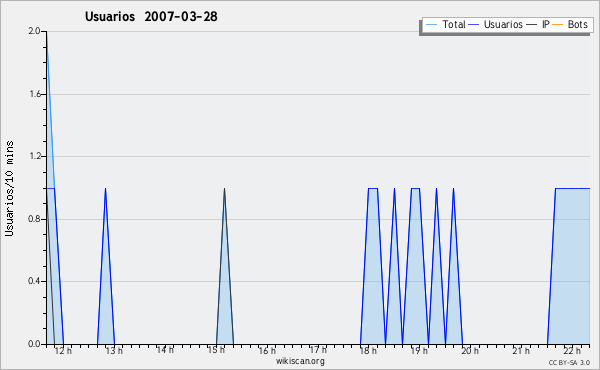This screenshot has height=370, width=600.
Task: Click the 16 h axis label
Action: point(267,350)
